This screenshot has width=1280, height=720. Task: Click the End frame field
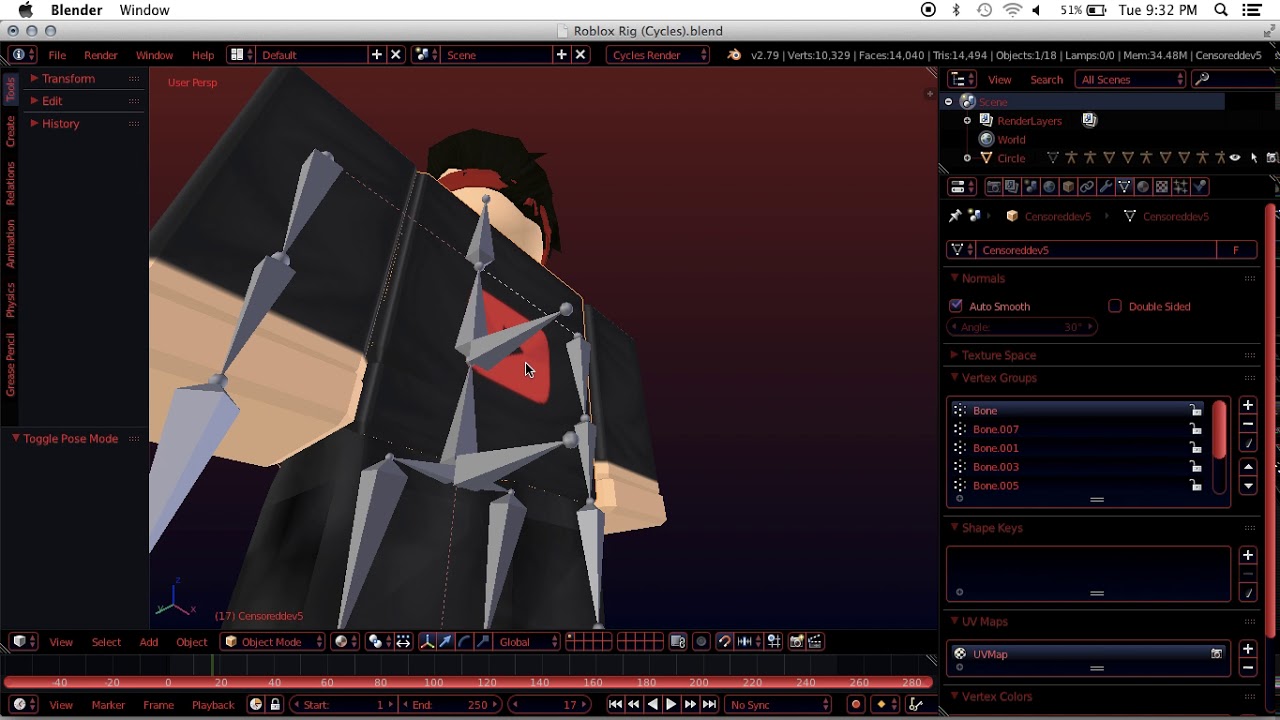tap(449, 705)
